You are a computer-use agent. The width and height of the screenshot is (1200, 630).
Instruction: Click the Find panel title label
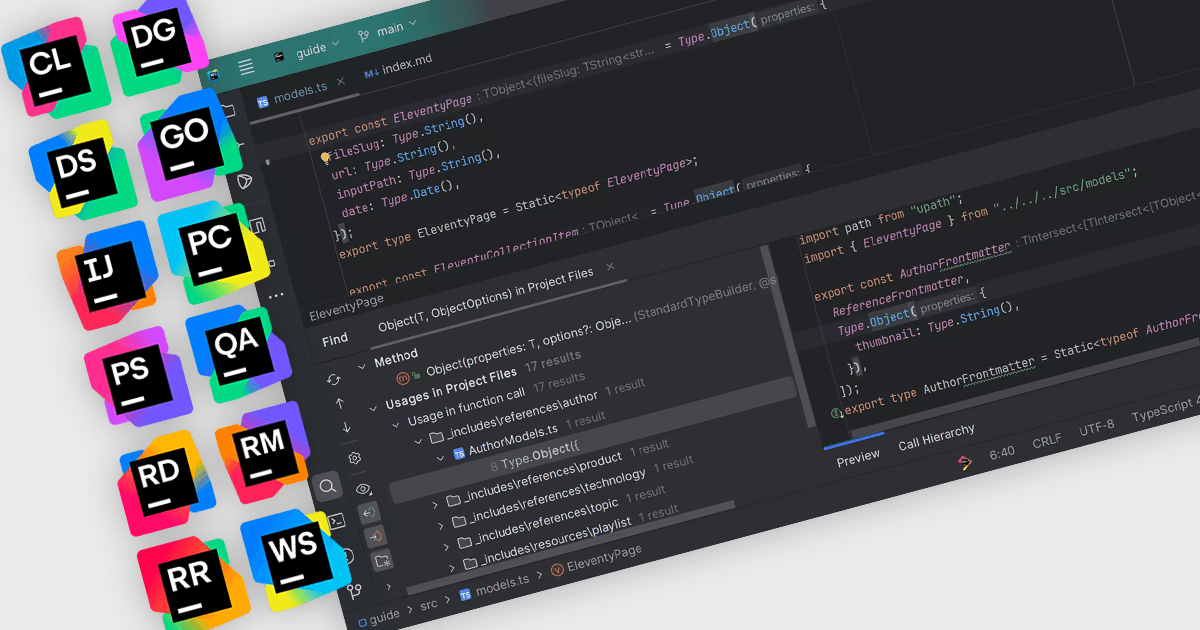[x=335, y=339]
